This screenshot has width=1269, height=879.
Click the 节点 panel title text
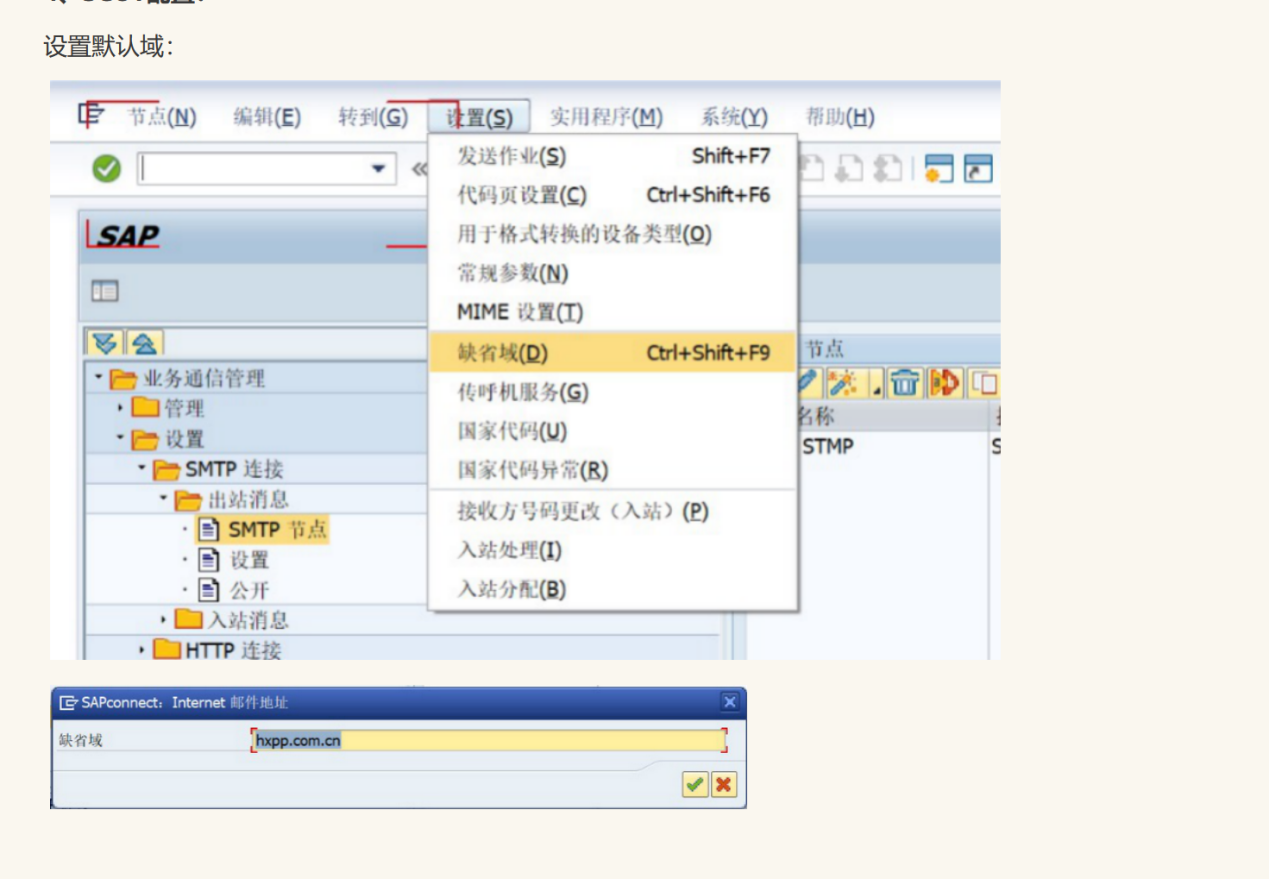click(824, 348)
